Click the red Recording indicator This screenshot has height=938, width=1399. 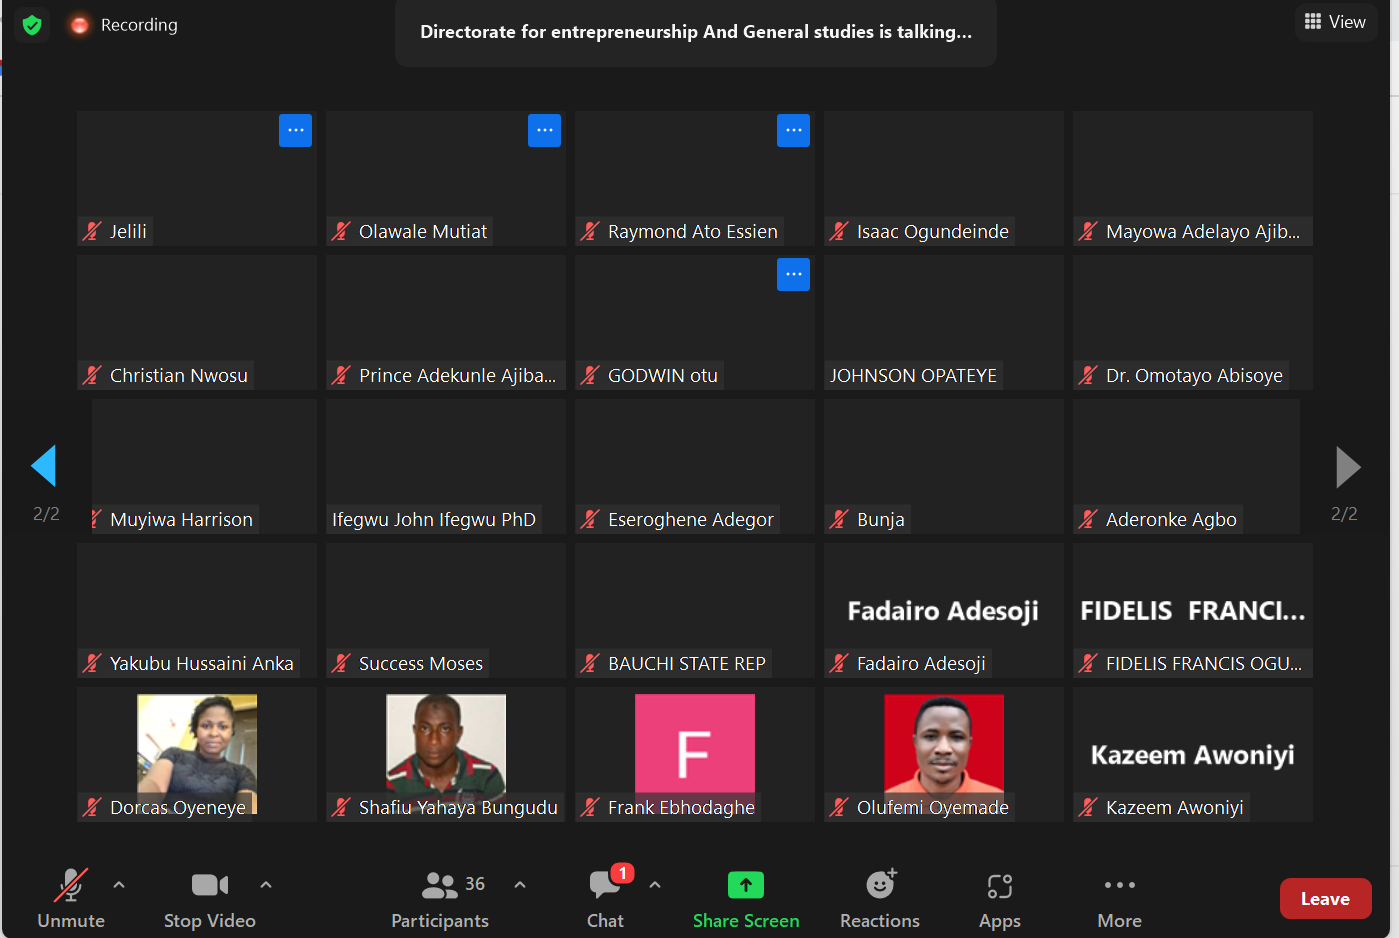[x=80, y=25]
